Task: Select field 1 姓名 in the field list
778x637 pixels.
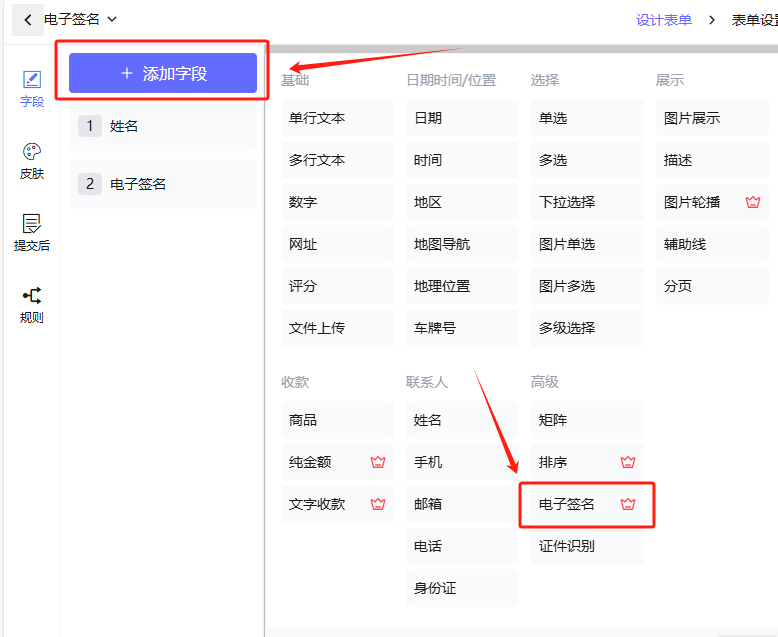Action: [x=163, y=126]
